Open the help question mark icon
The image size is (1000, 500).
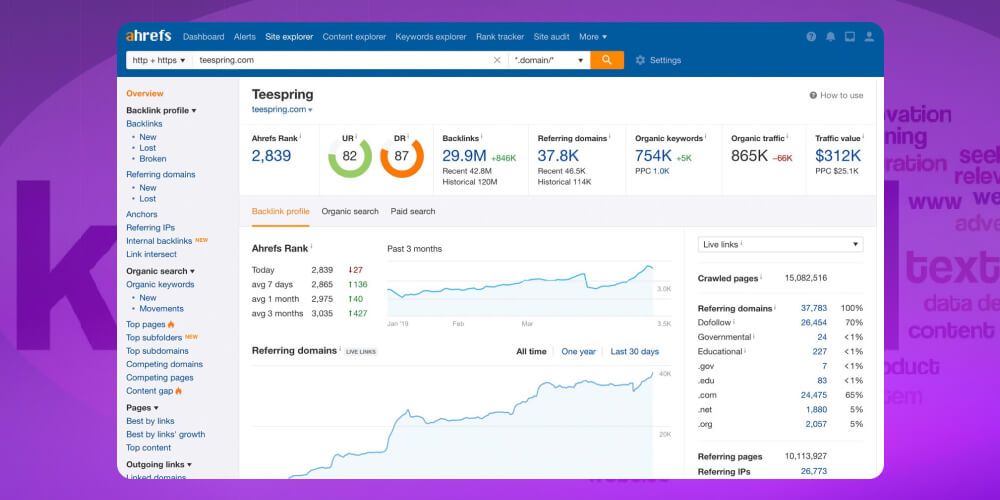[811, 37]
